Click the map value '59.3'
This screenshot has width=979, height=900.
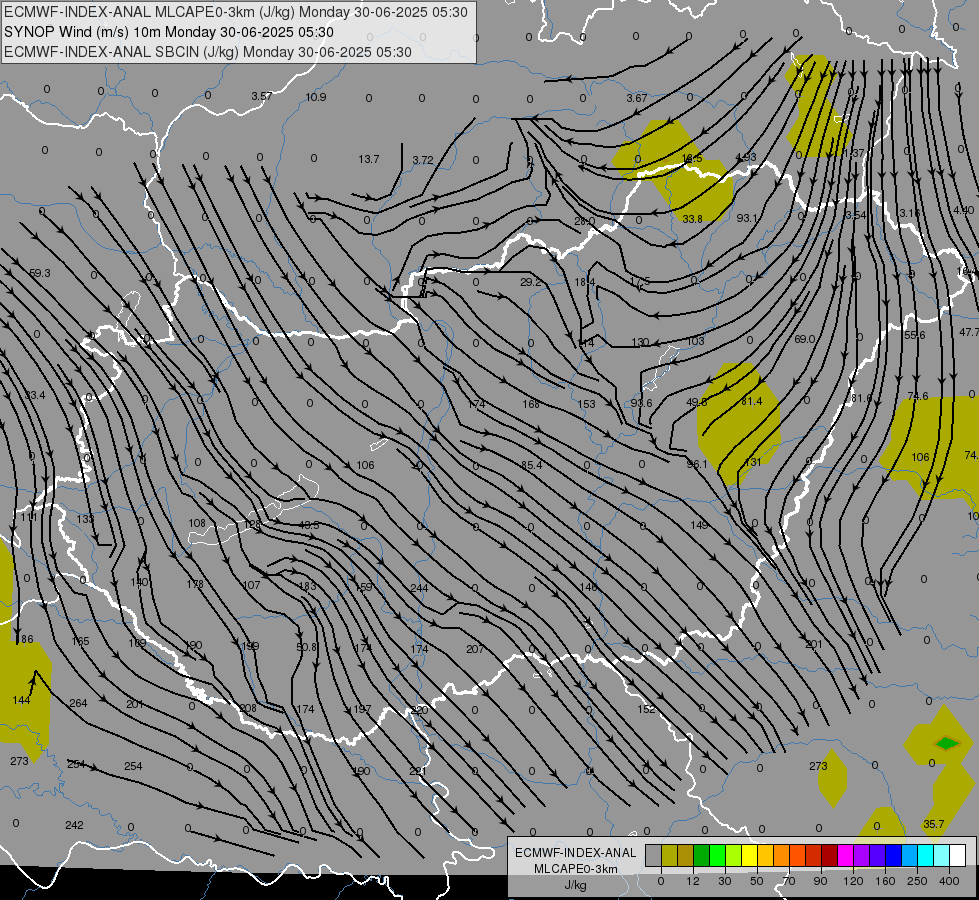pos(40,274)
